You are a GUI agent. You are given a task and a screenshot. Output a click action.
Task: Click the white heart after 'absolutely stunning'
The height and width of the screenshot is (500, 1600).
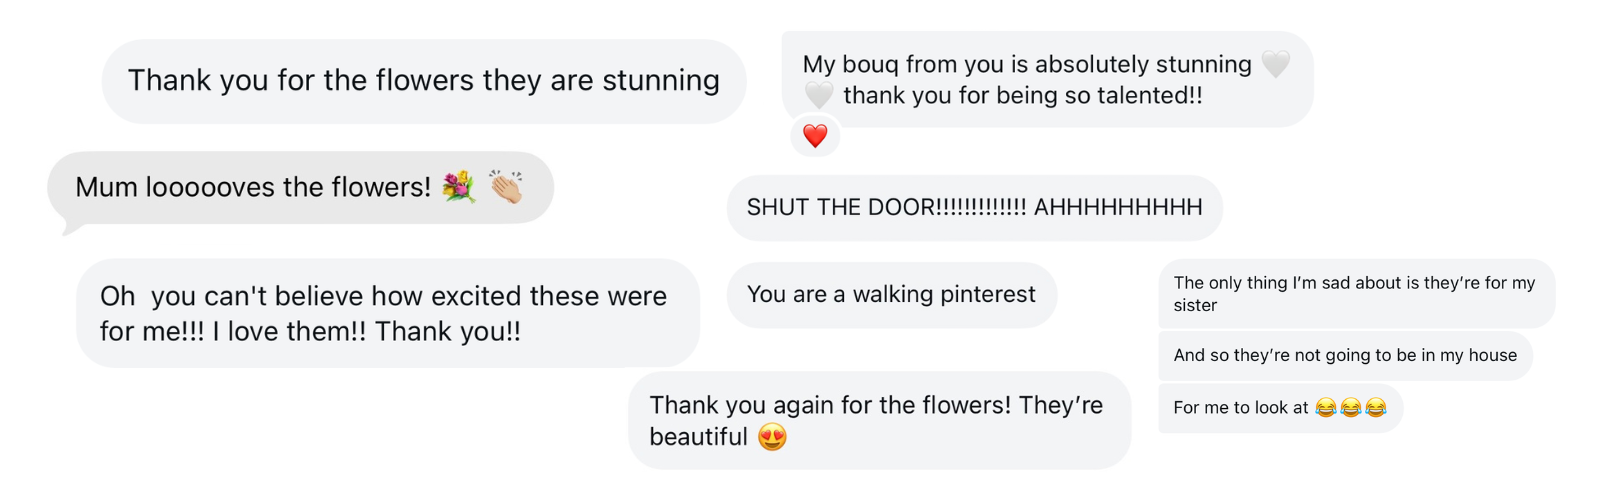point(1275,64)
